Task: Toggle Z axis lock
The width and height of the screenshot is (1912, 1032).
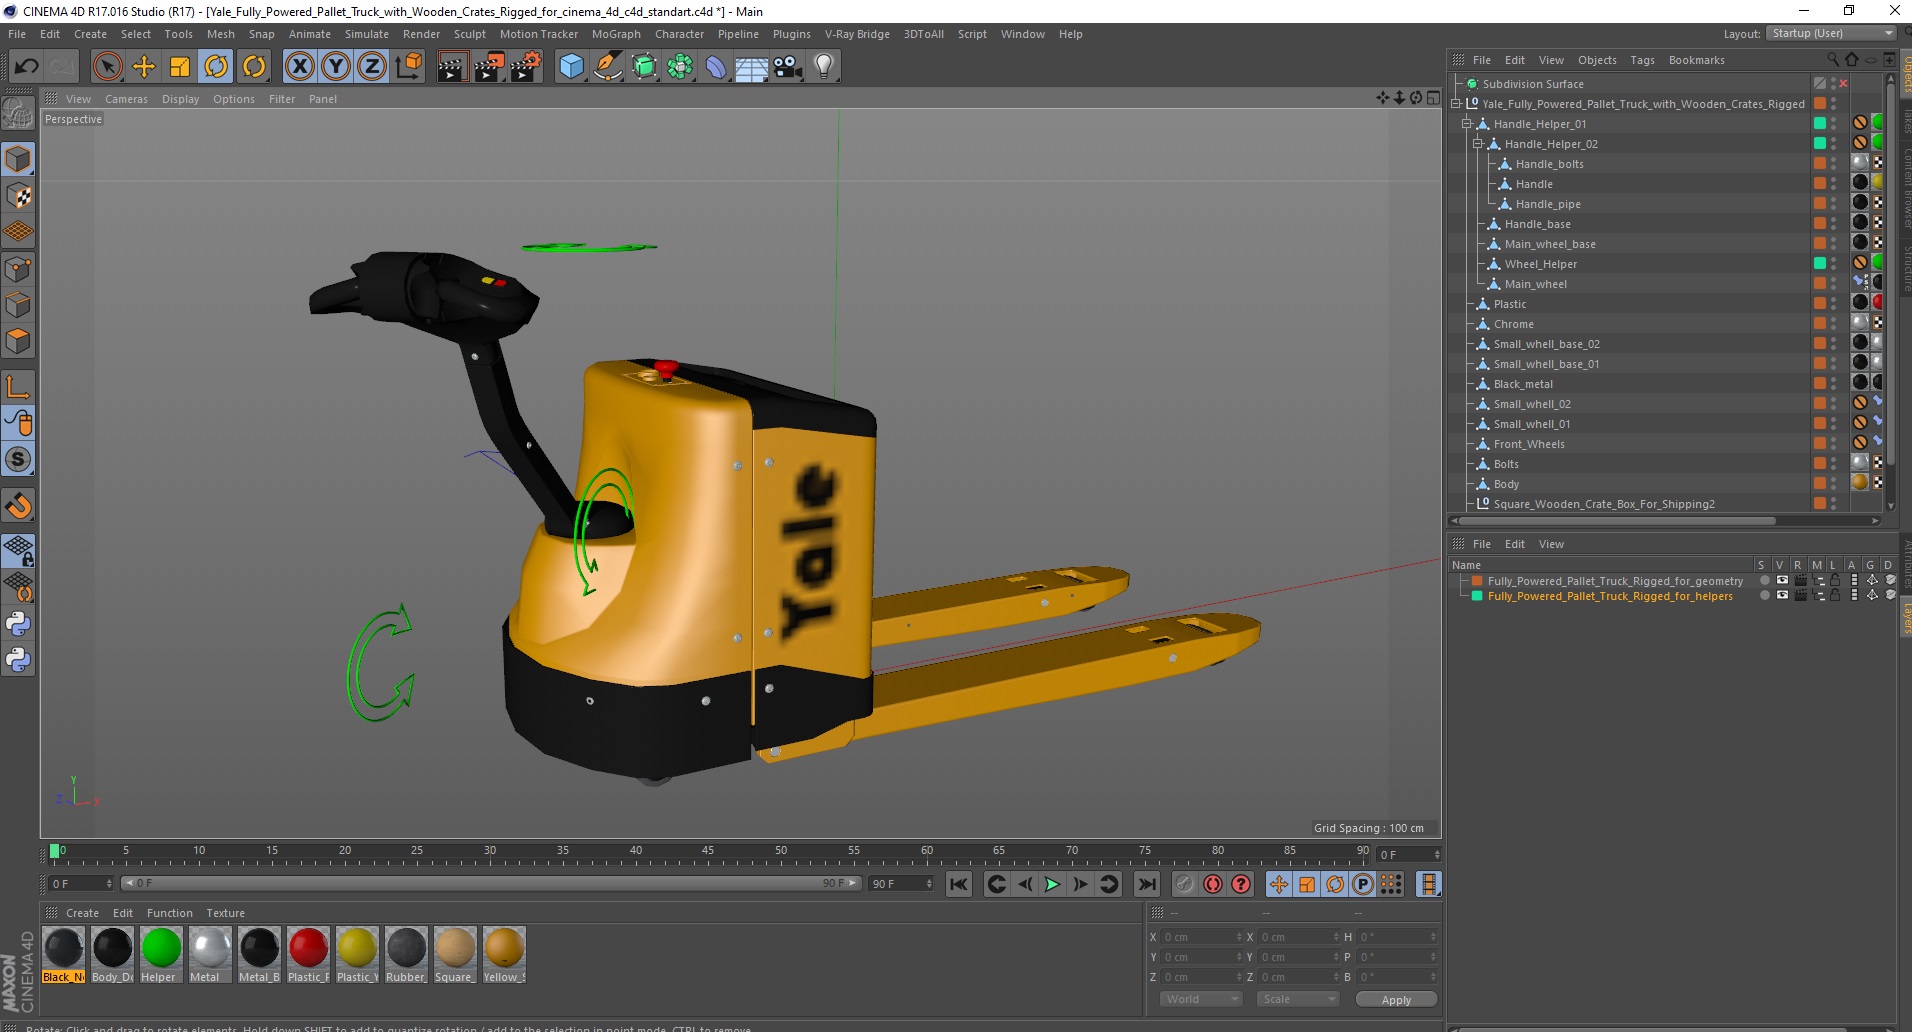Action: tap(372, 66)
